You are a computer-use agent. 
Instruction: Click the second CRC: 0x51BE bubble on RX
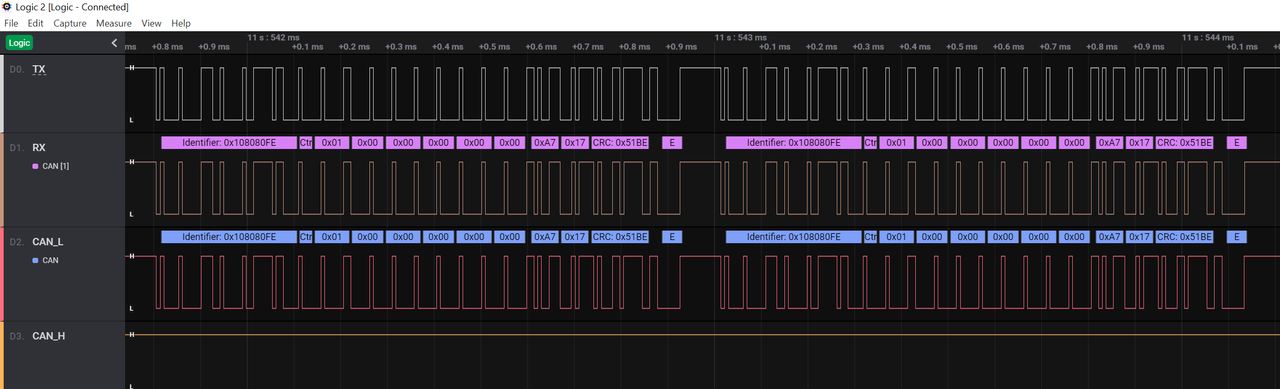click(x=1185, y=143)
